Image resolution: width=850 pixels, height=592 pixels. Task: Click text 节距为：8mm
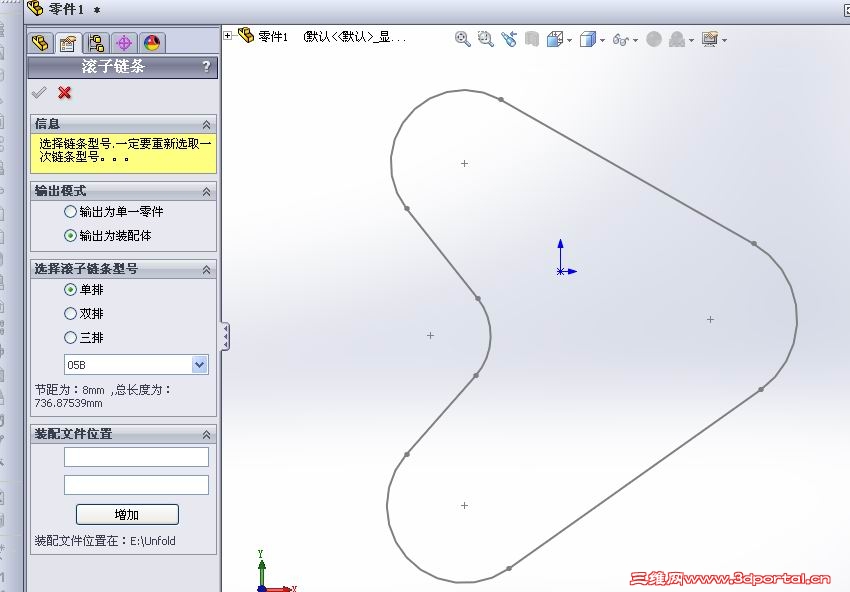69,390
